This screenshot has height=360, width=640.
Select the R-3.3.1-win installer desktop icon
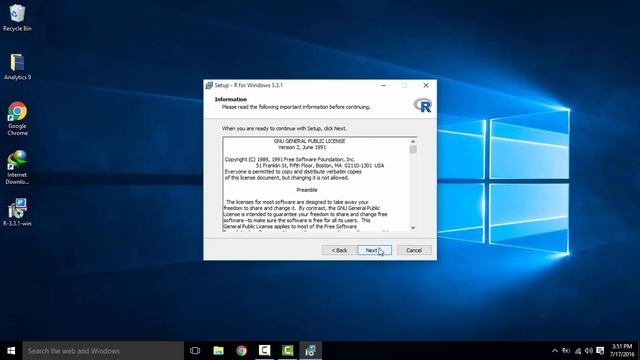17,212
